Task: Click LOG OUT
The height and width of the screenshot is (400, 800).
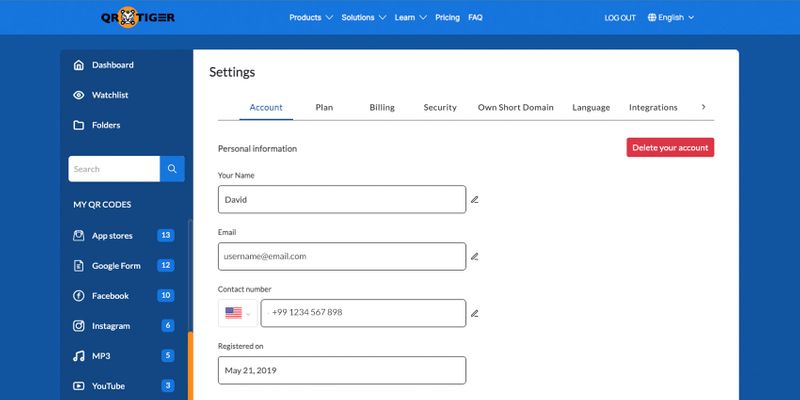Action: pyautogui.click(x=620, y=18)
